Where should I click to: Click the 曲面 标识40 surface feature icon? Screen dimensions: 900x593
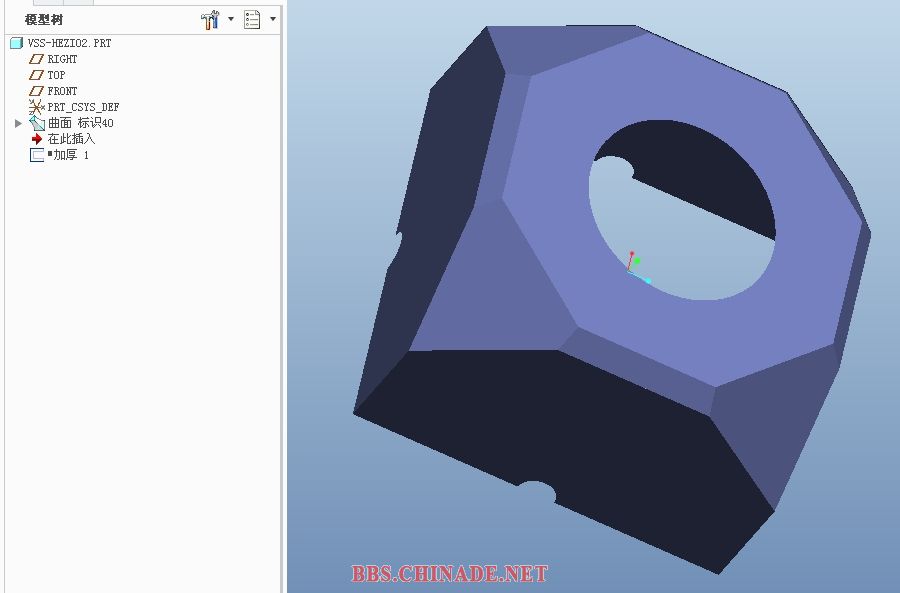[37, 123]
